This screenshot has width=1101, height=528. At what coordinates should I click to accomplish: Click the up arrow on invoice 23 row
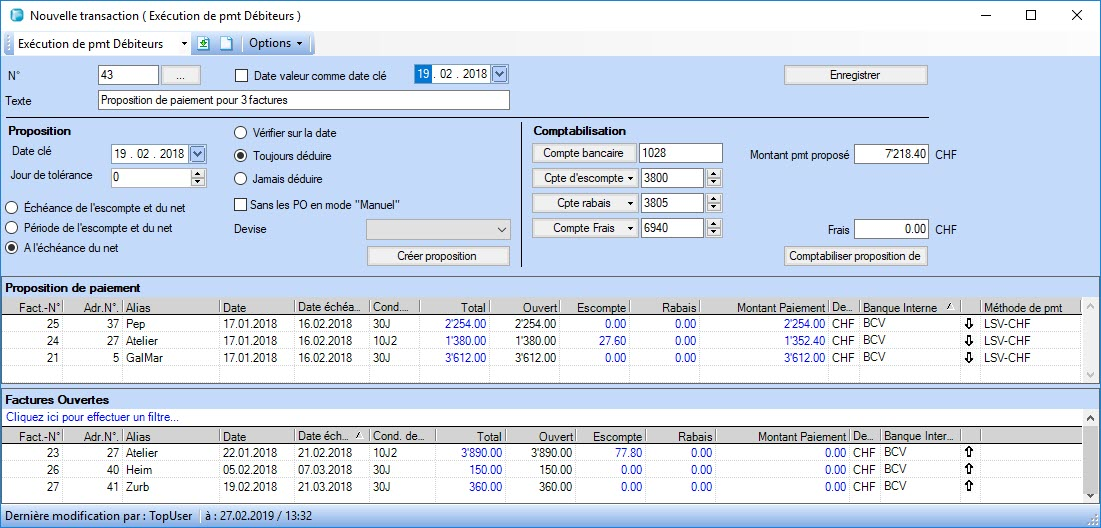pos(968,453)
